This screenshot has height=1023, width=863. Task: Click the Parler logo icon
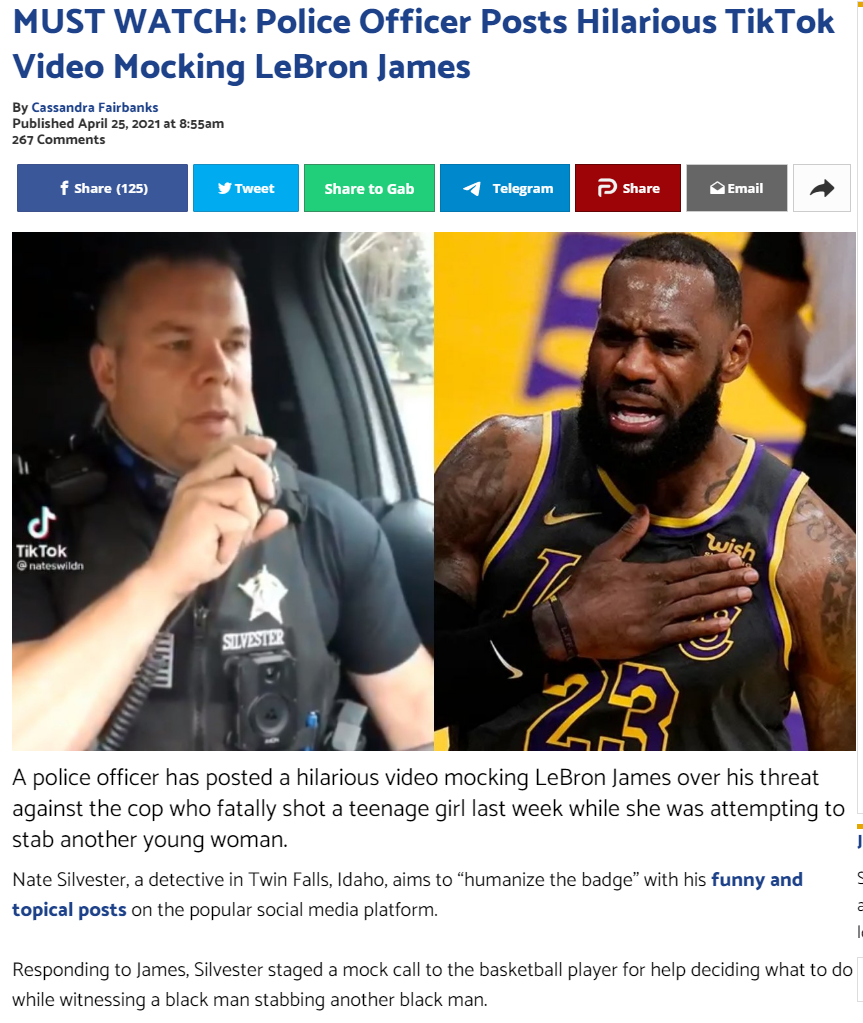pyautogui.click(x=607, y=188)
